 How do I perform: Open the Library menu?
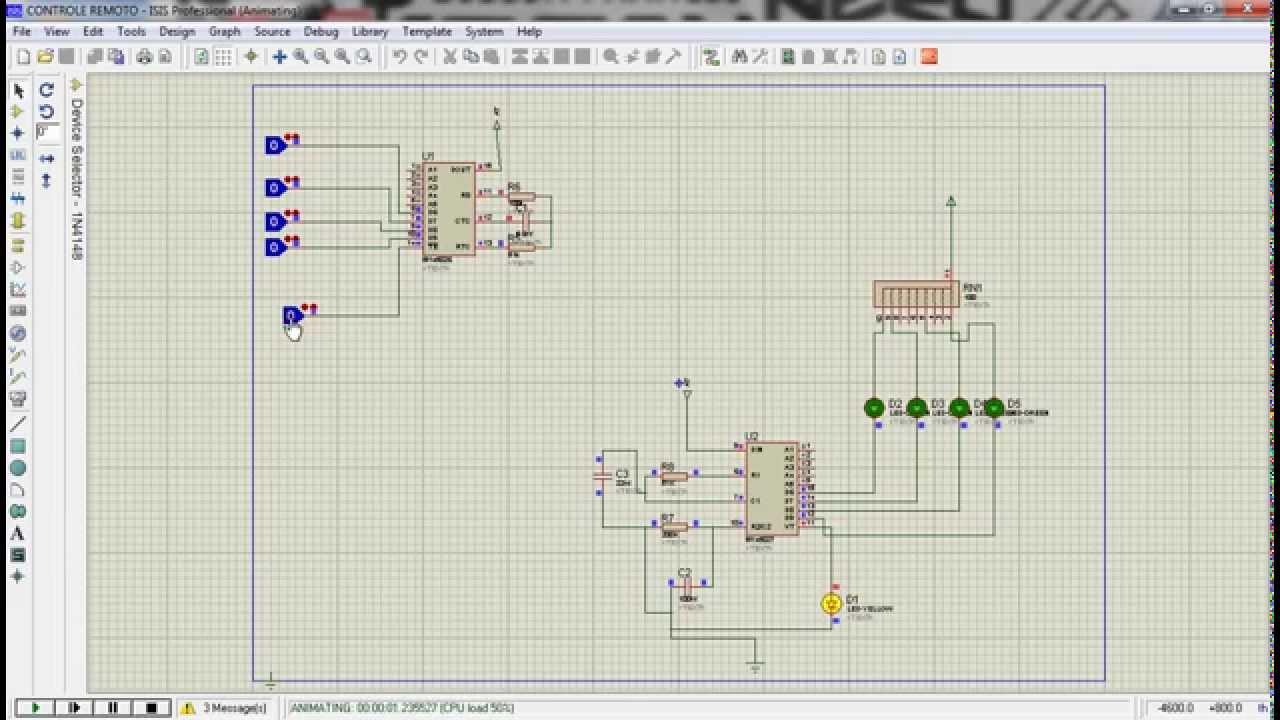click(x=370, y=32)
